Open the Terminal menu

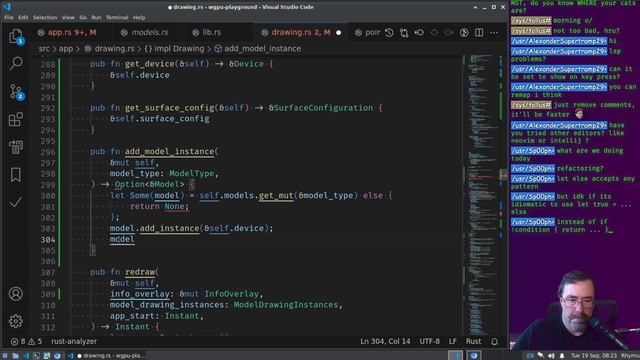tap(117, 18)
